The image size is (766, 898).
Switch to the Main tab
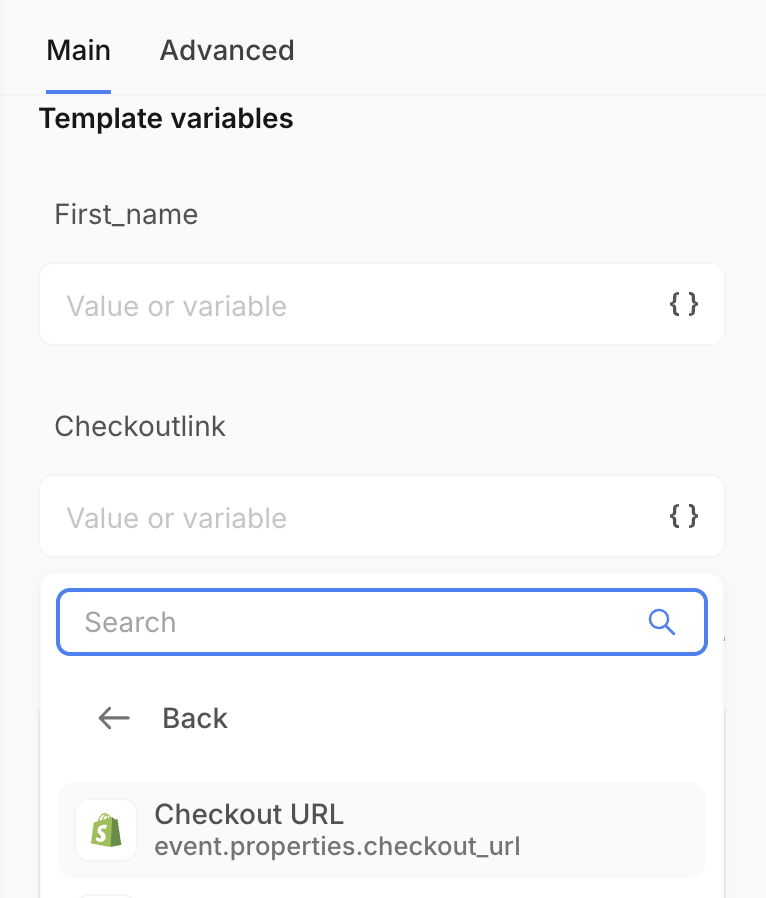coord(78,51)
